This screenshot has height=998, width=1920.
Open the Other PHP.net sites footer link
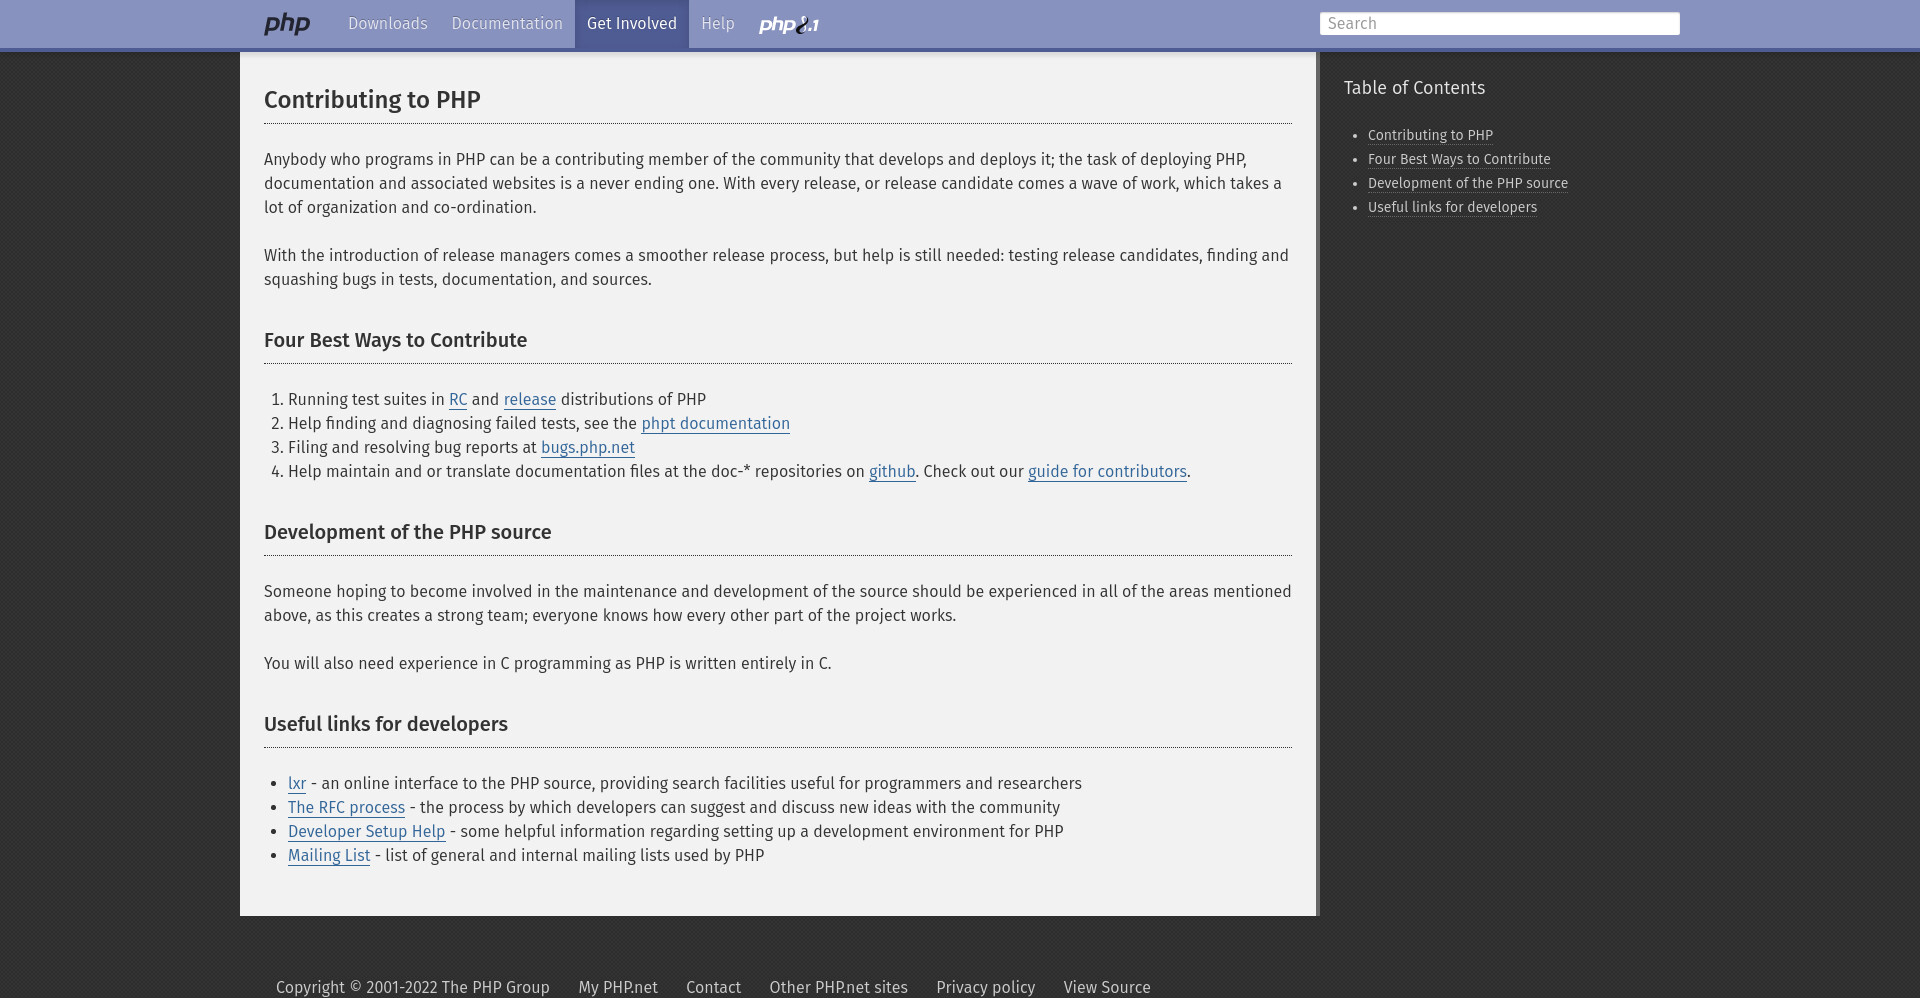tap(838, 988)
